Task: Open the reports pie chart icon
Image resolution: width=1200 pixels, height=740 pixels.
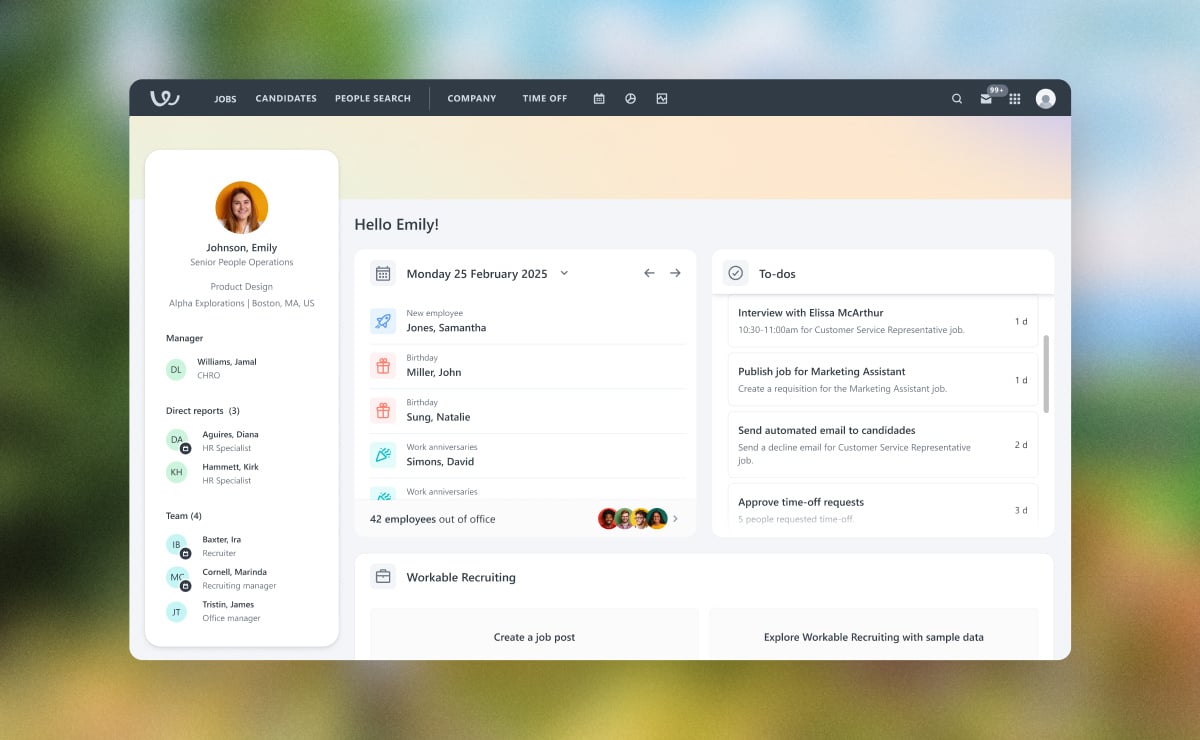Action: point(630,98)
